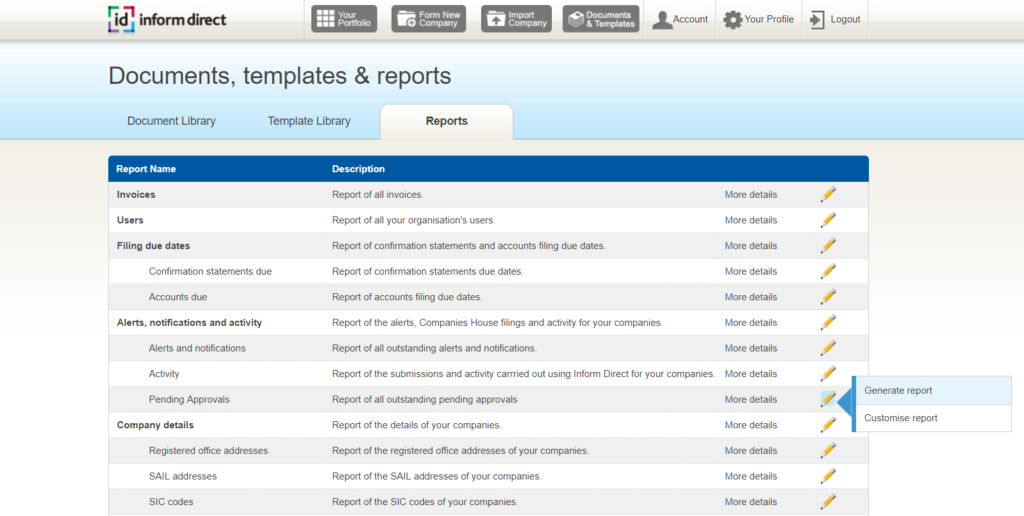Open the Import Company option
Screen dimensions: 1024x516
515,19
